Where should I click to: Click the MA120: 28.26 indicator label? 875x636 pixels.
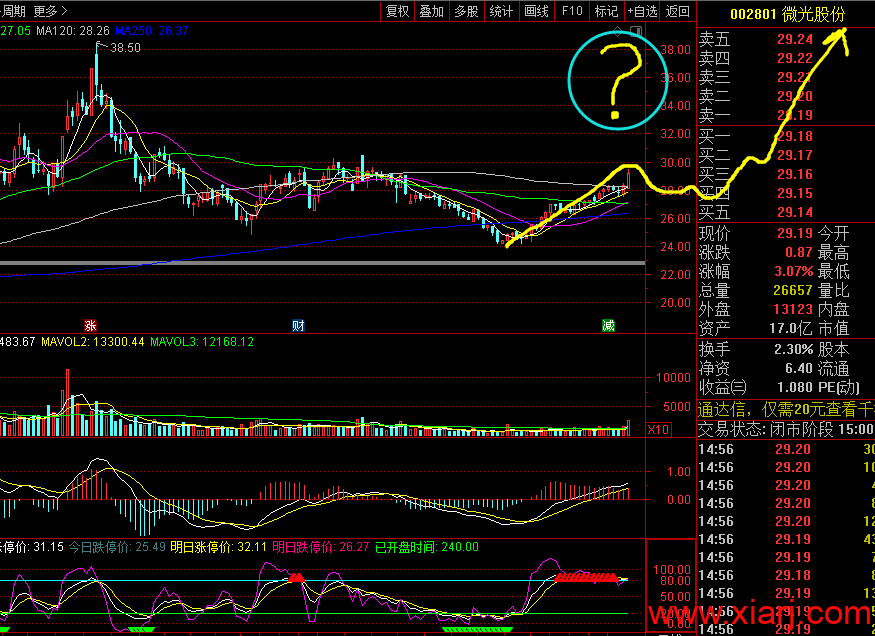[x=73, y=31]
